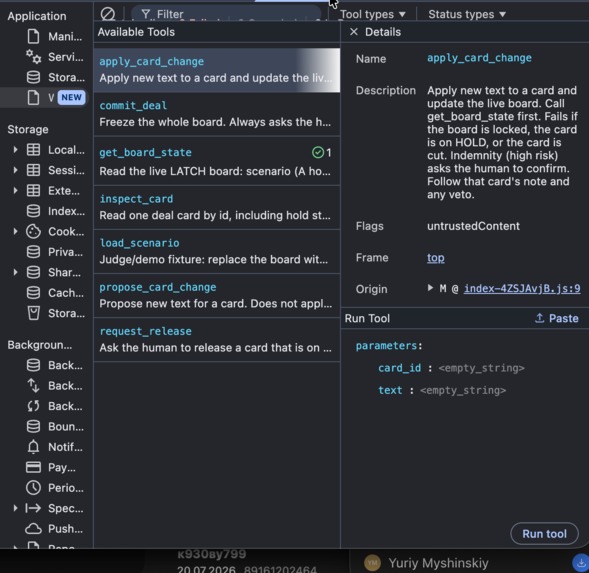Open the Push messaging cloud icon
The image size is (589, 573).
click(x=33, y=529)
